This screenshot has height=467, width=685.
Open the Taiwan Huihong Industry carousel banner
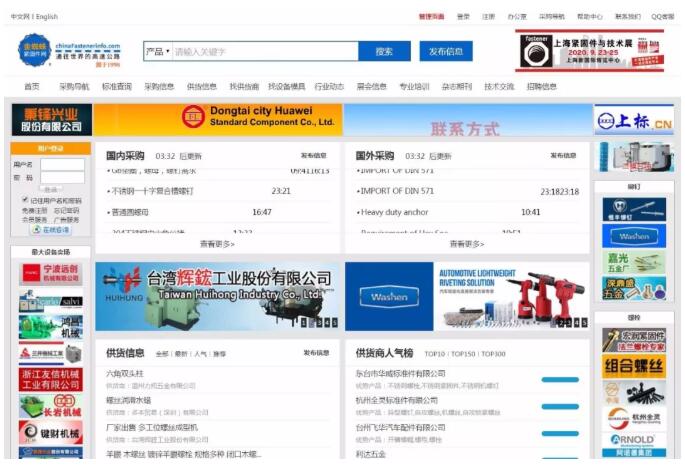pyautogui.click(x=217, y=296)
